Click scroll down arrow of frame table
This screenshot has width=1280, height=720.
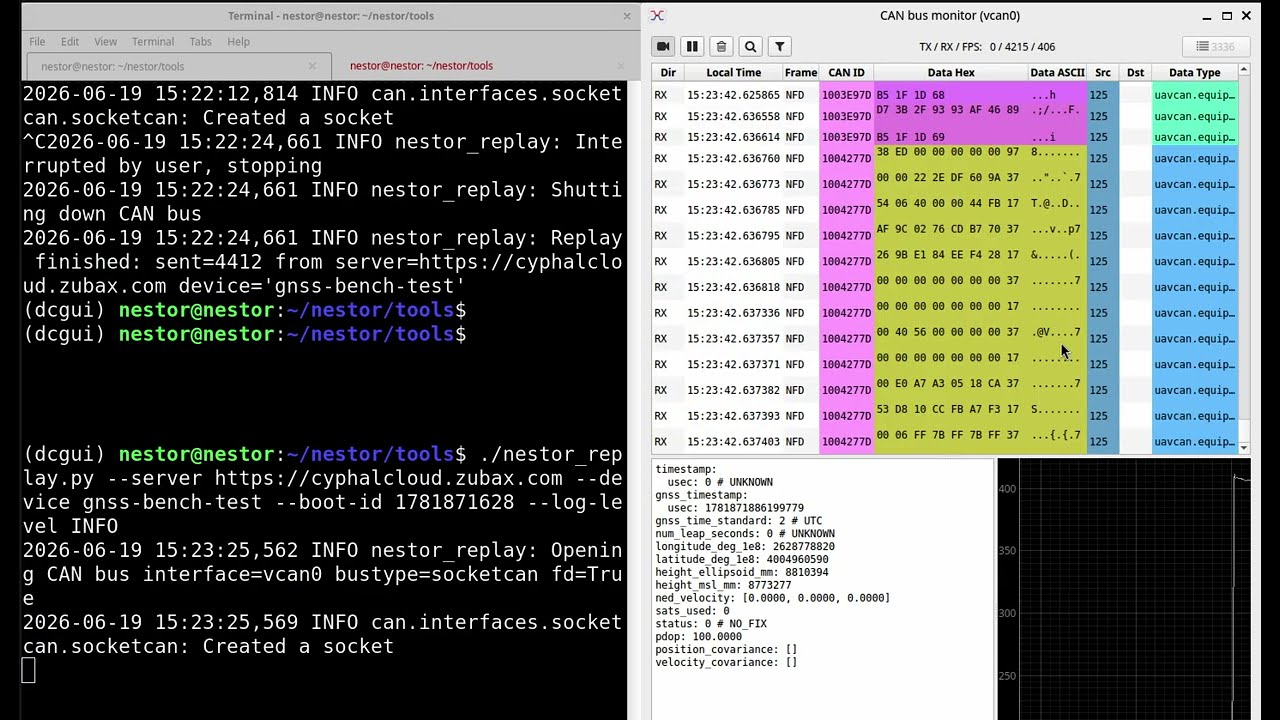[1244, 448]
